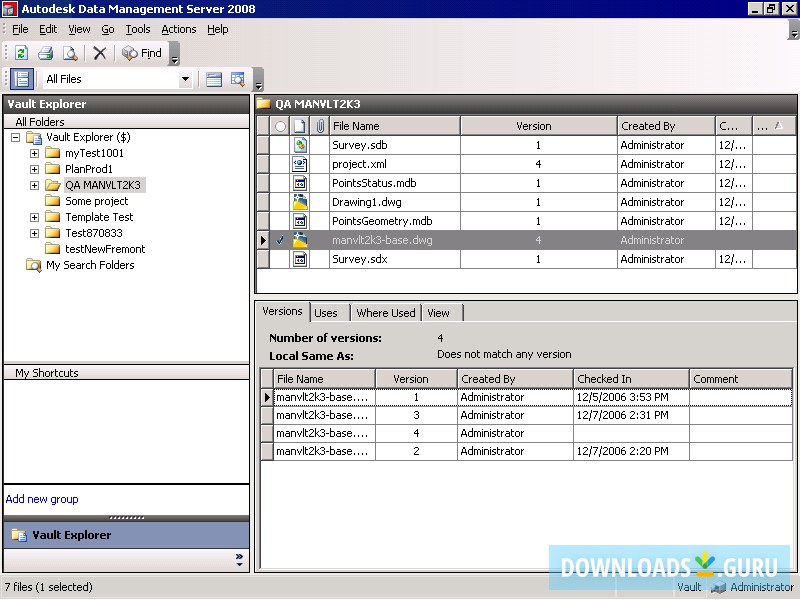Click the Find button
The image size is (800, 600).
142,53
